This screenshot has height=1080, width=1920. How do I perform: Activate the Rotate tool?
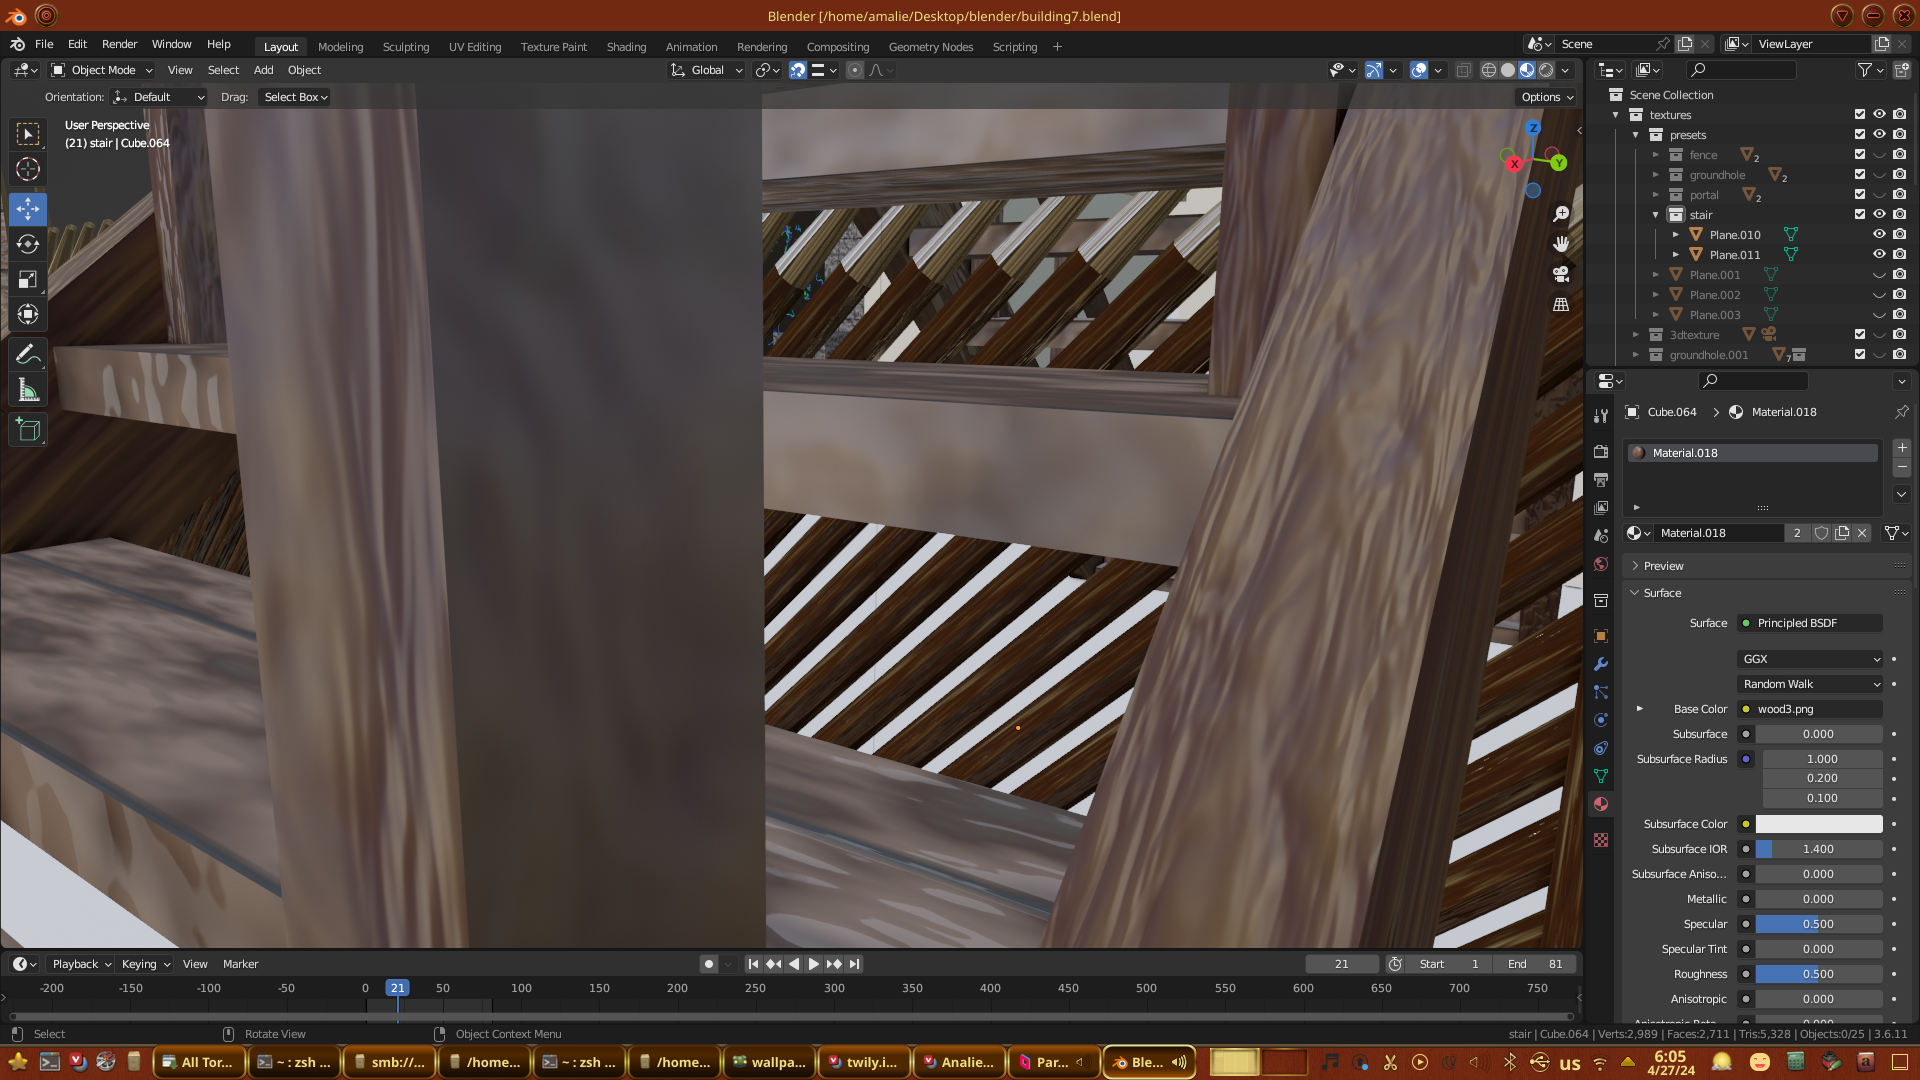coord(28,244)
